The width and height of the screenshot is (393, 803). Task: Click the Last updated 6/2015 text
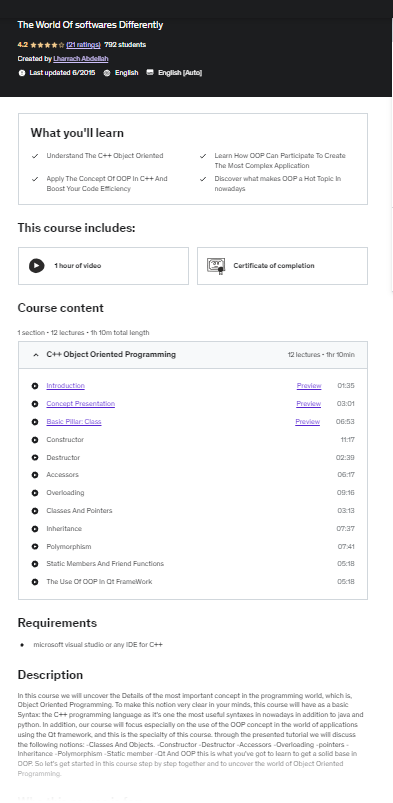[63, 73]
